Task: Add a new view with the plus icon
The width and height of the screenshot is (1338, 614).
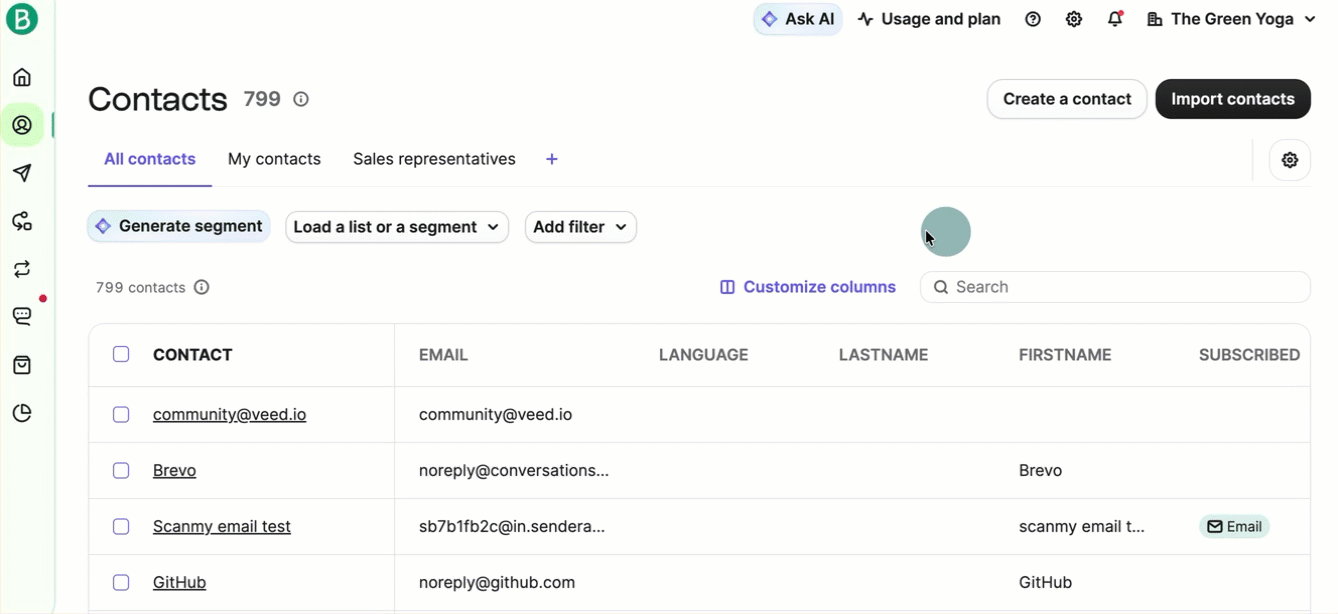Action: [552, 159]
